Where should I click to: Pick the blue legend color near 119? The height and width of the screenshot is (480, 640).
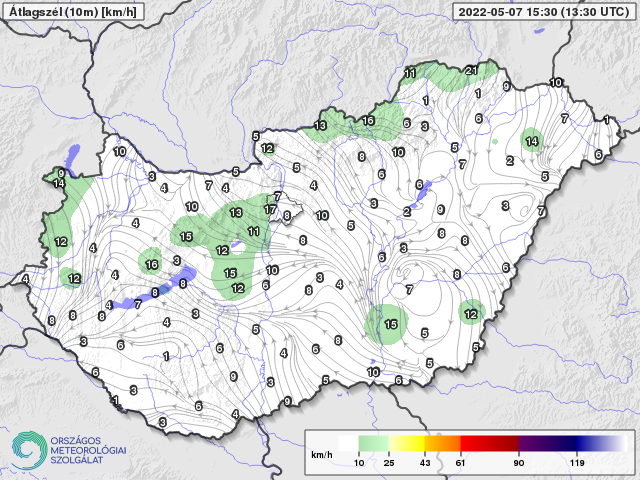590,444
